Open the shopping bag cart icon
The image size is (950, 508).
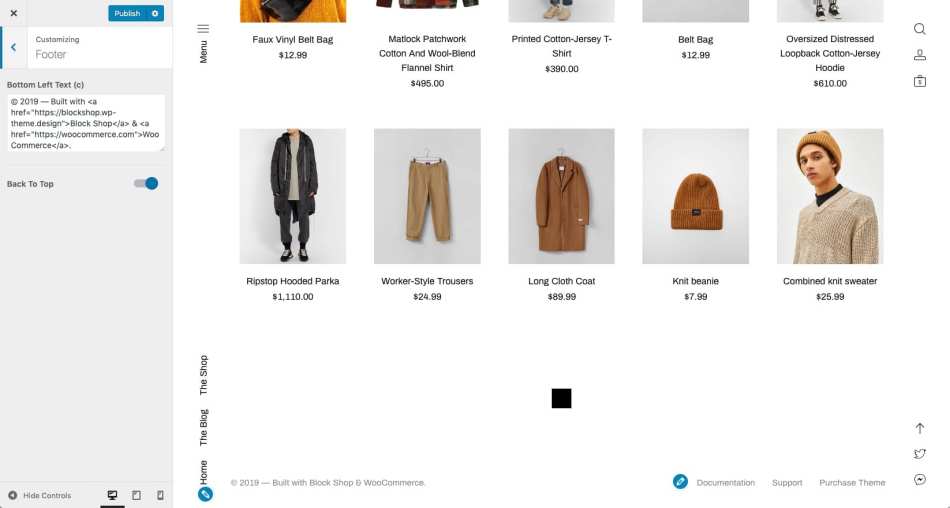(919, 81)
